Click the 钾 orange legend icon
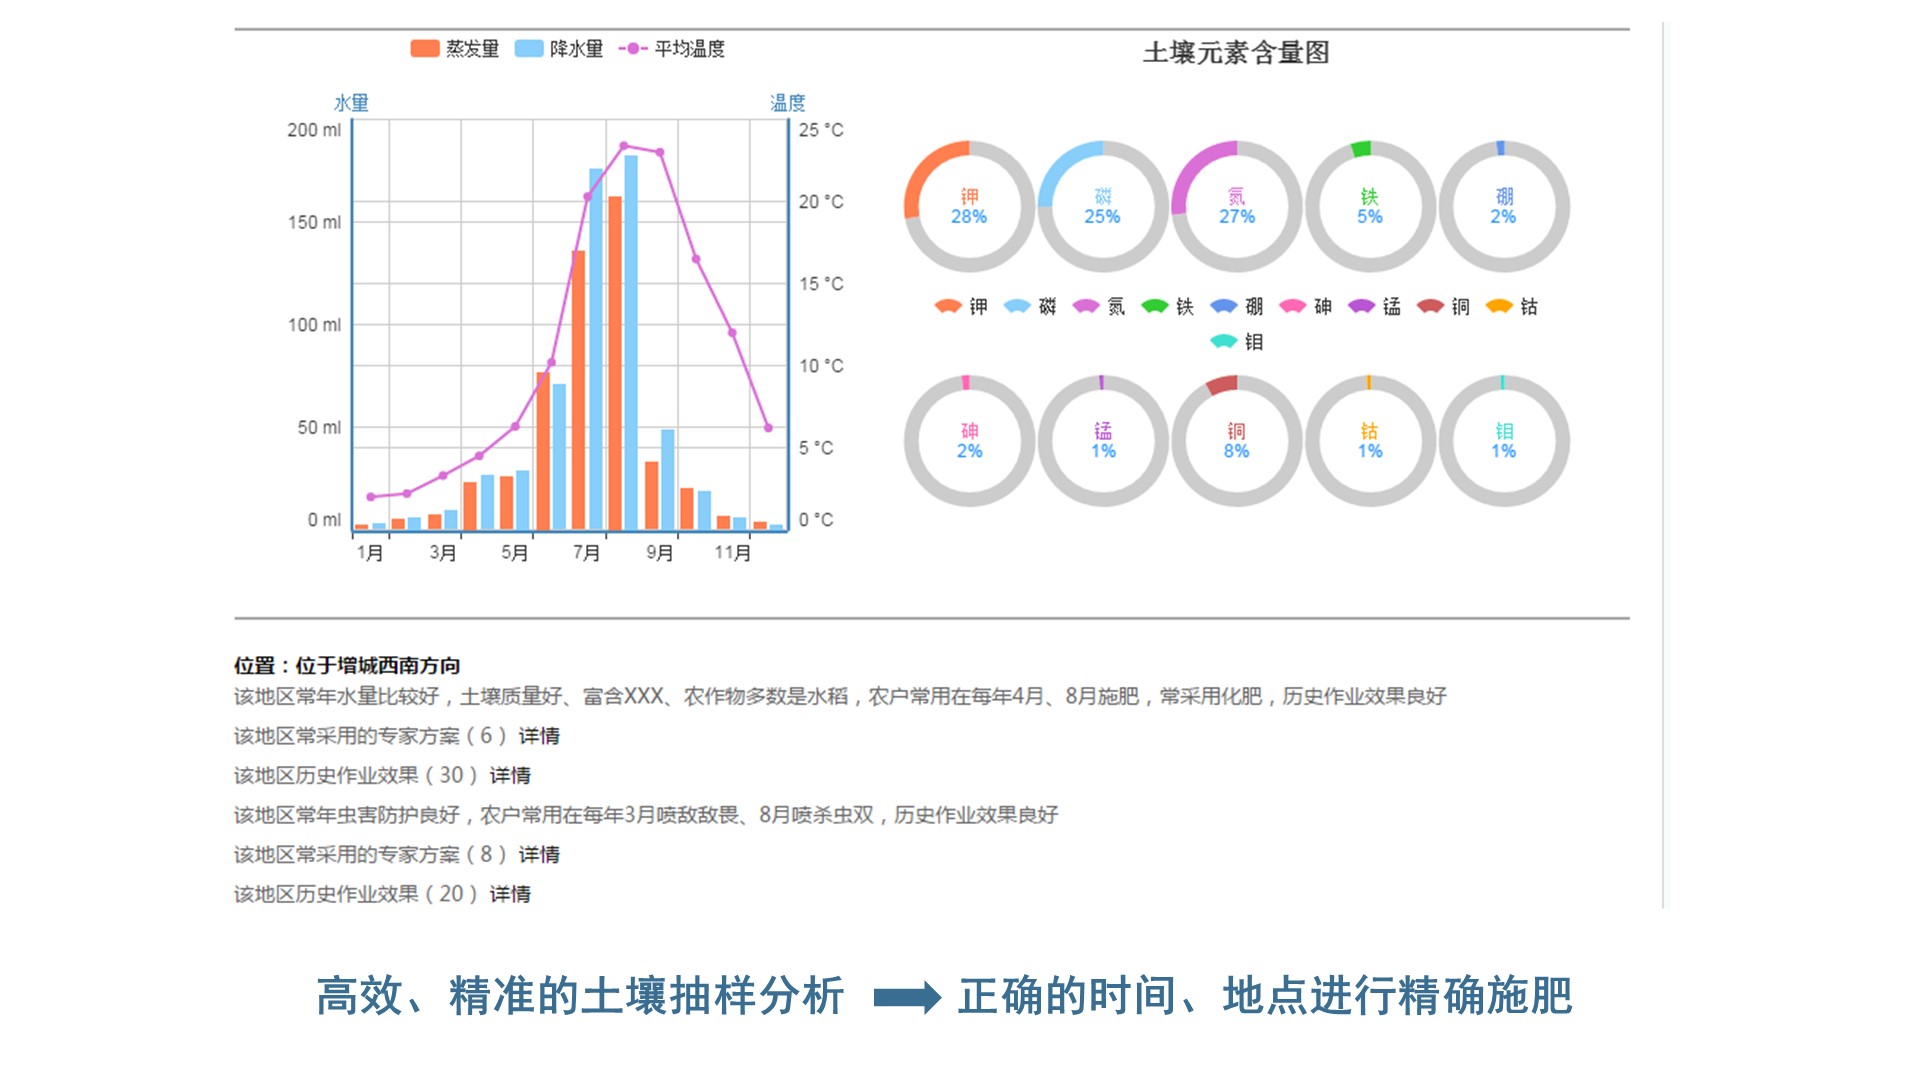 pyautogui.click(x=947, y=306)
